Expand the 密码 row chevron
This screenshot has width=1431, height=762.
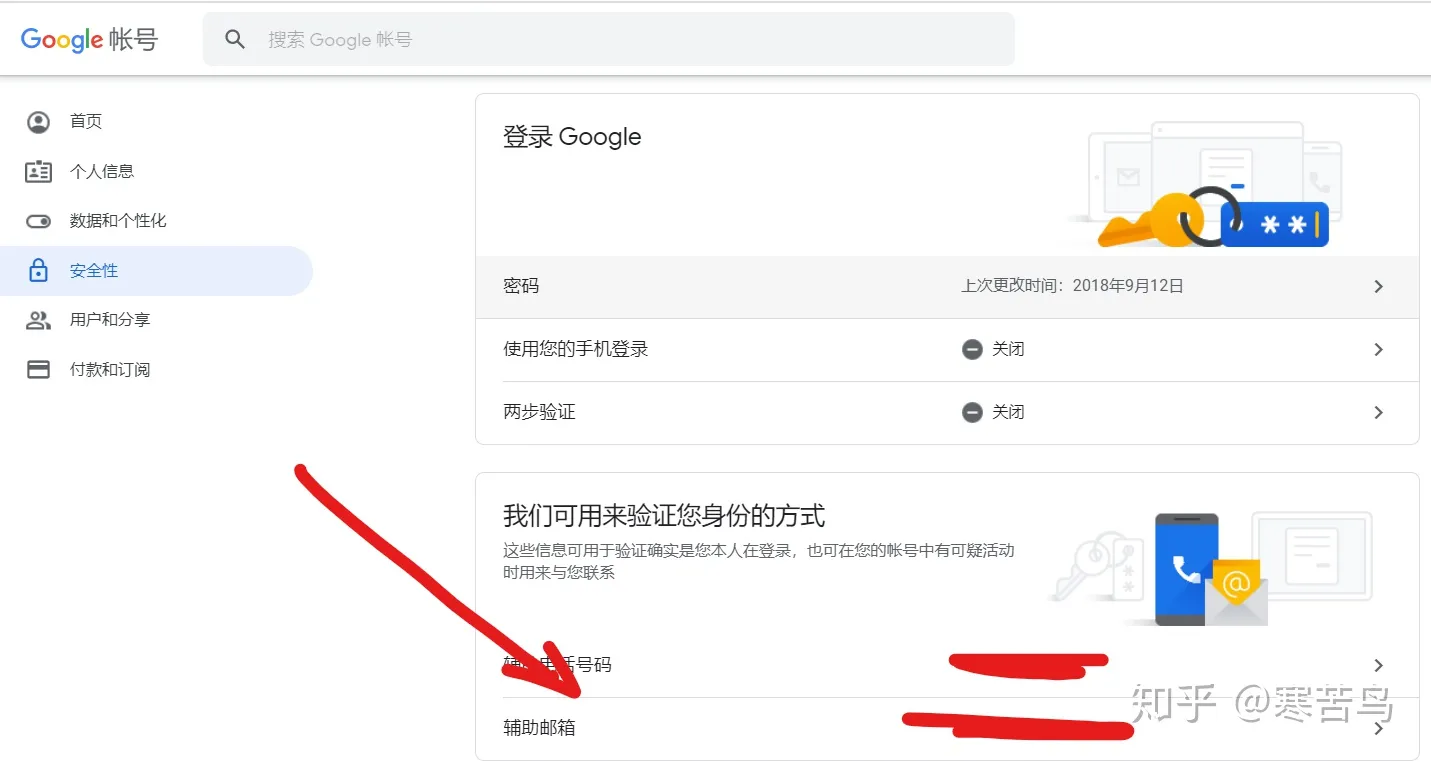1378,287
